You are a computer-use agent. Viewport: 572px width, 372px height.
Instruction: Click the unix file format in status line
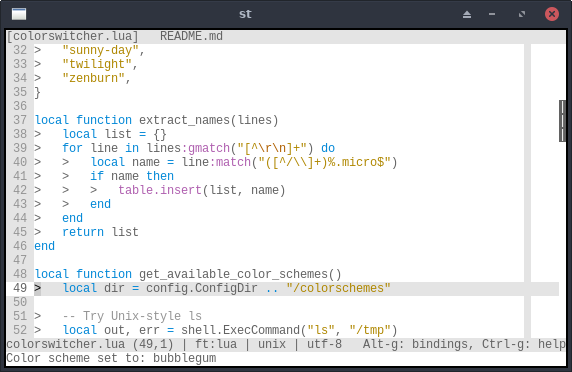pyautogui.click(x=272, y=344)
